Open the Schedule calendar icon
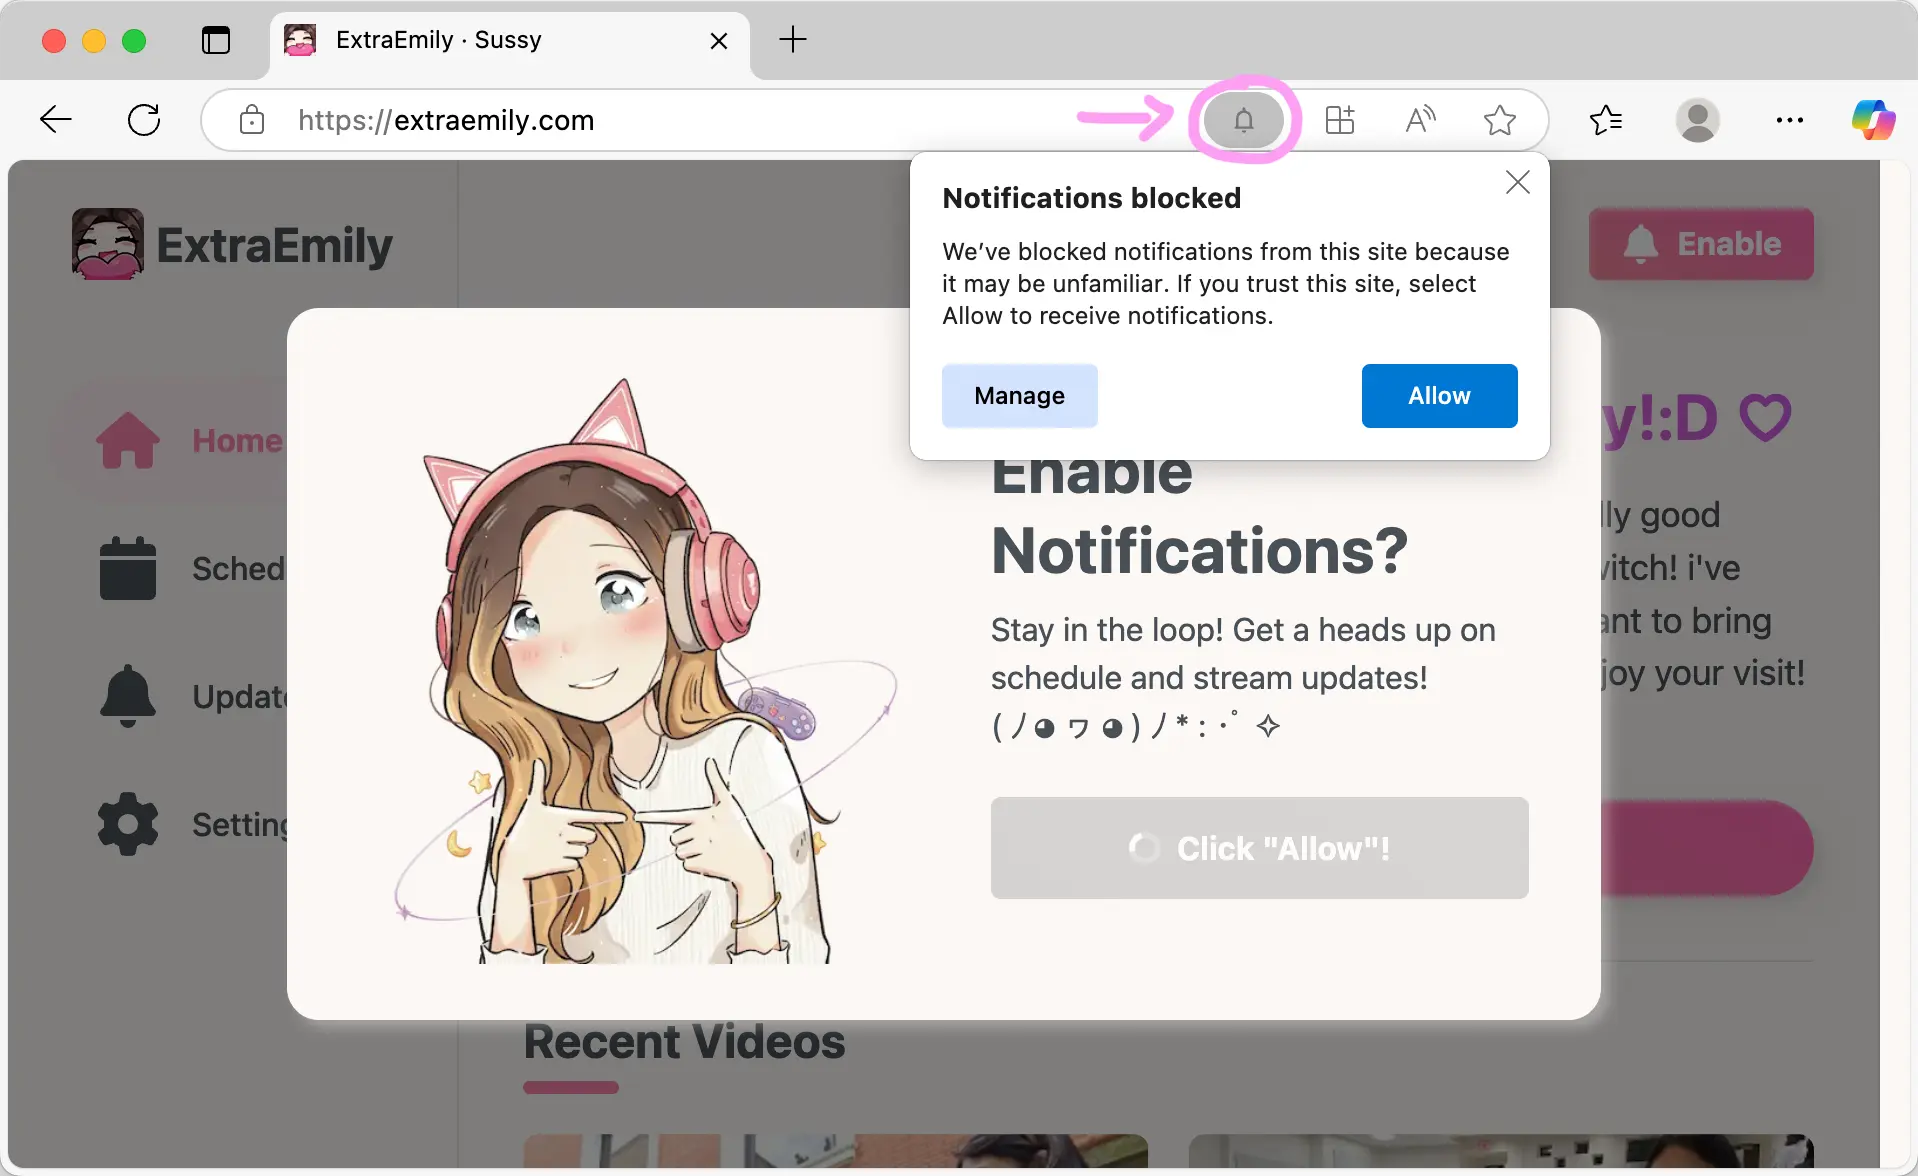1918x1176 pixels. click(126, 568)
